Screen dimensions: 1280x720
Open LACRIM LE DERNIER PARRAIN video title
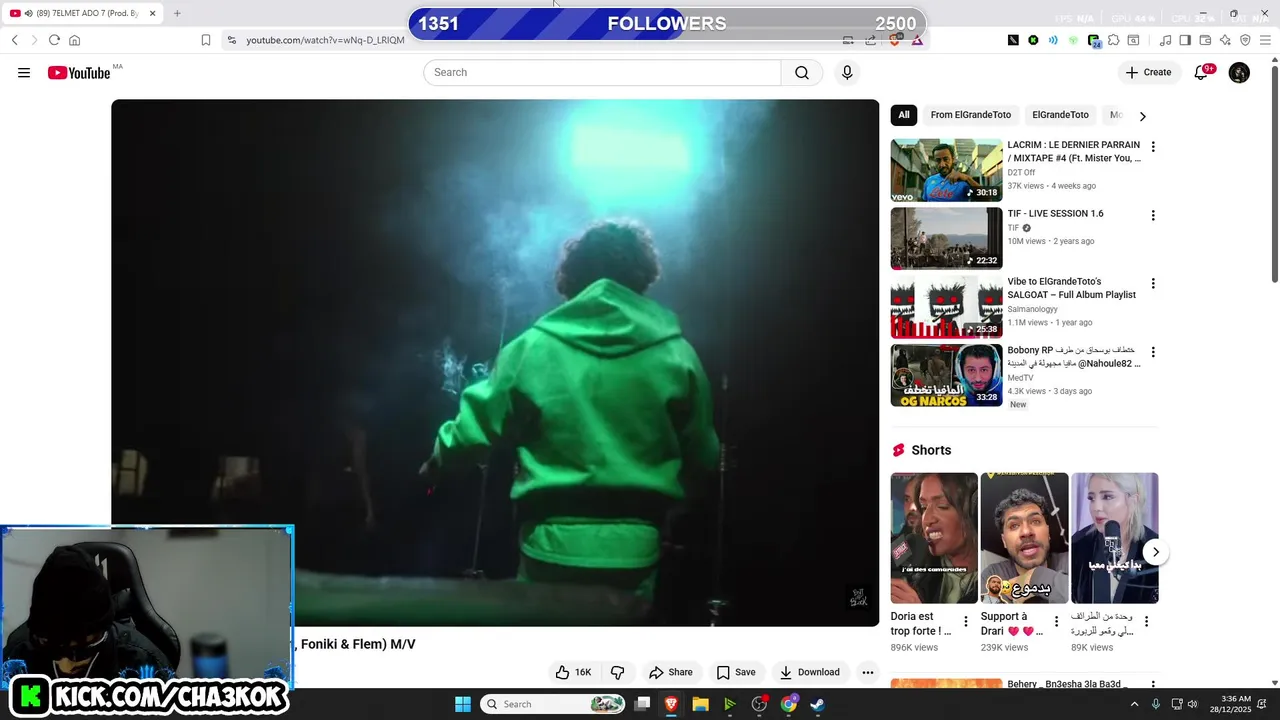tap(1074, 152)
